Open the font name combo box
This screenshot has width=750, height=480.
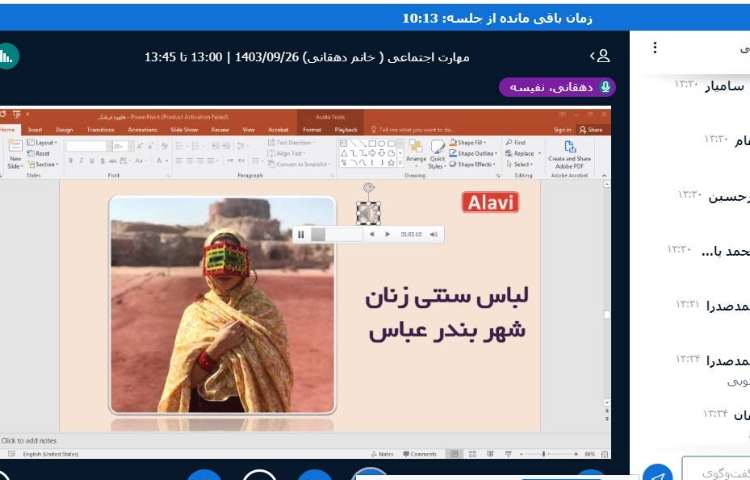(x=86, y=146)
